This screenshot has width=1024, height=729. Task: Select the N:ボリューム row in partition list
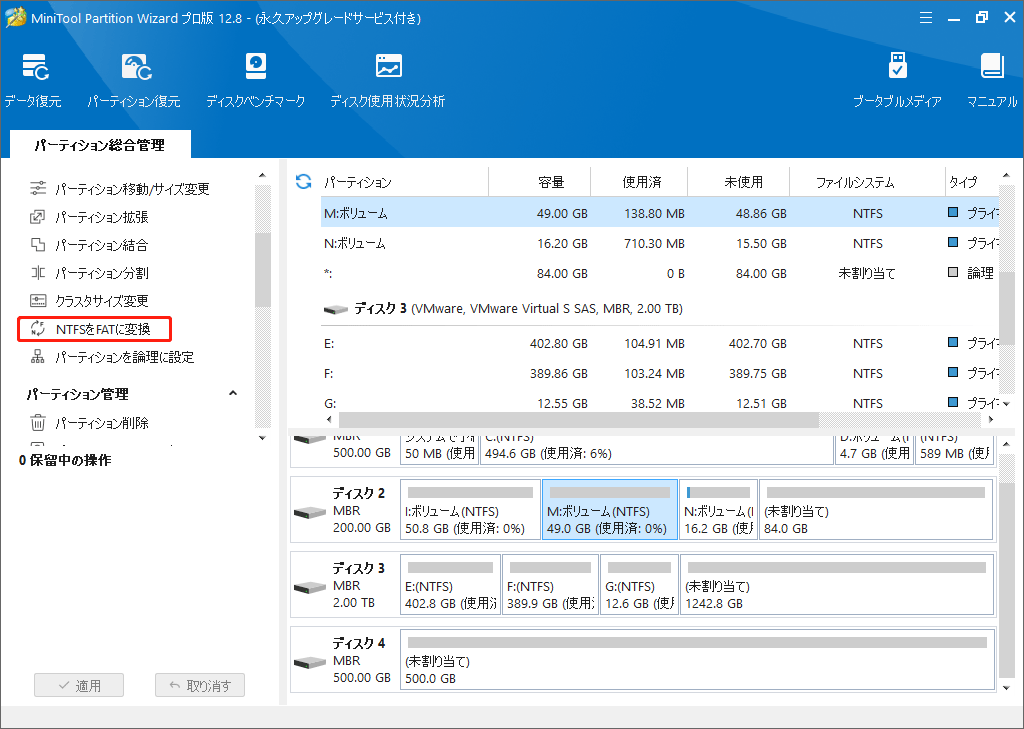click(660, 243)
